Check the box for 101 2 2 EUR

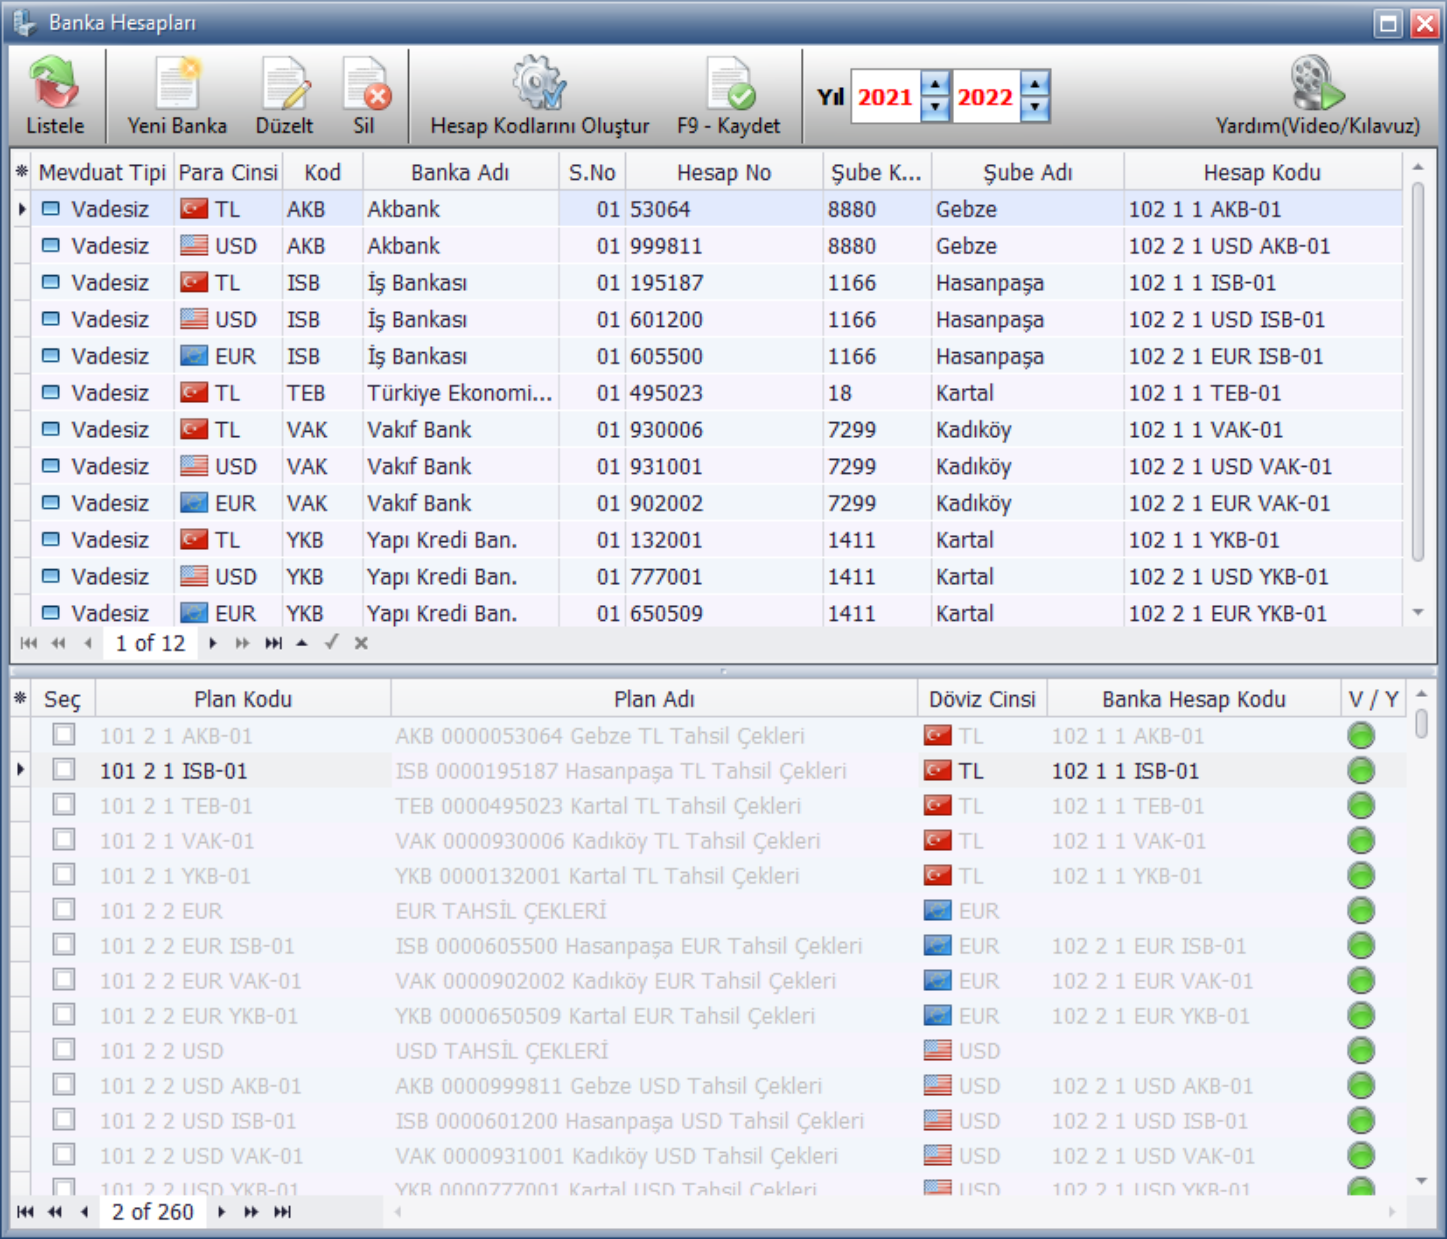coord(64,910)
